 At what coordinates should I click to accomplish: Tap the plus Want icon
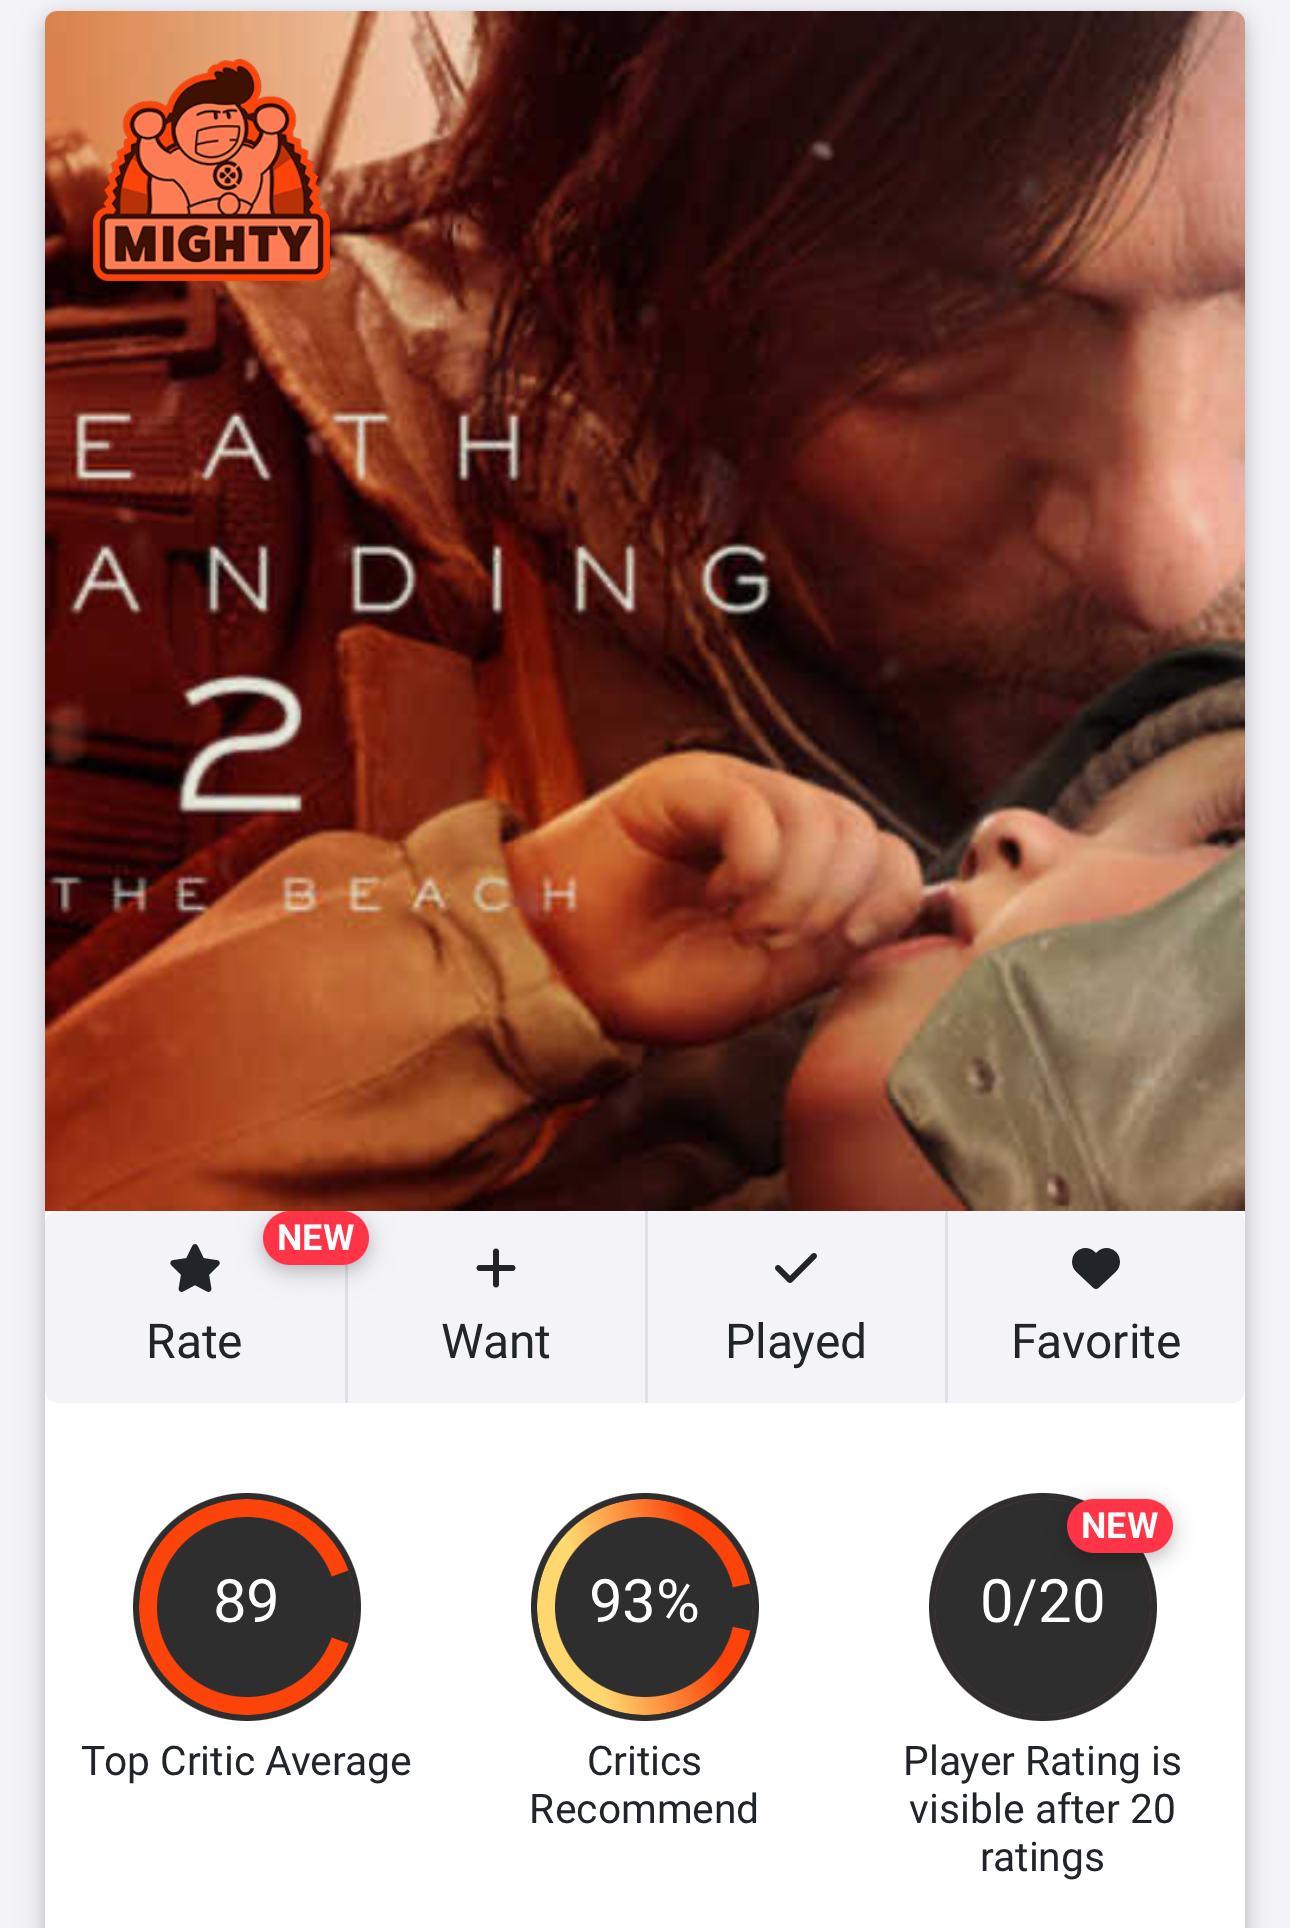(496, 1268)
